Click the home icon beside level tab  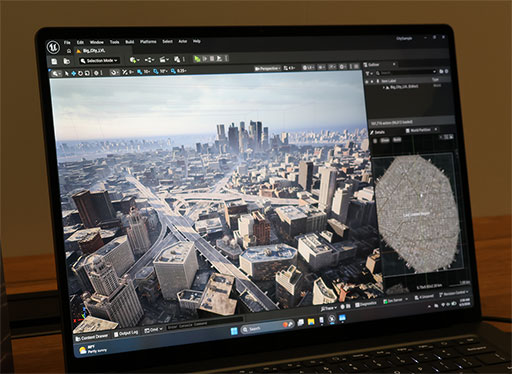coord(69,51)
